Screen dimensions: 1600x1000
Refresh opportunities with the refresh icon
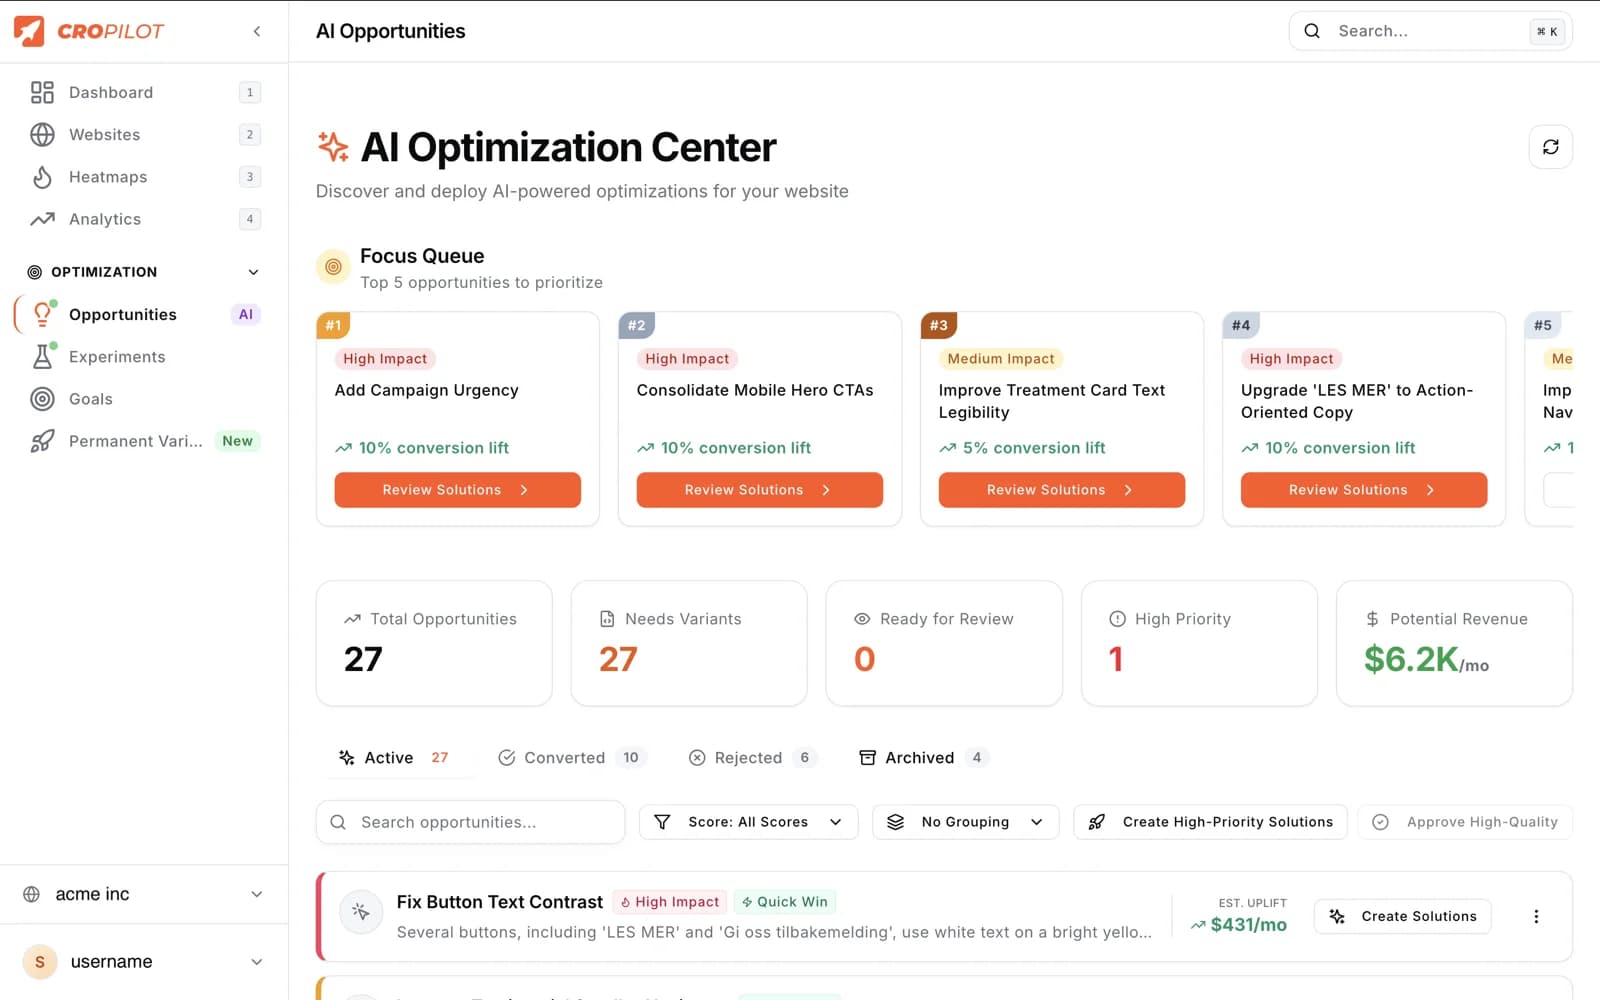(x=1550, y=147)
